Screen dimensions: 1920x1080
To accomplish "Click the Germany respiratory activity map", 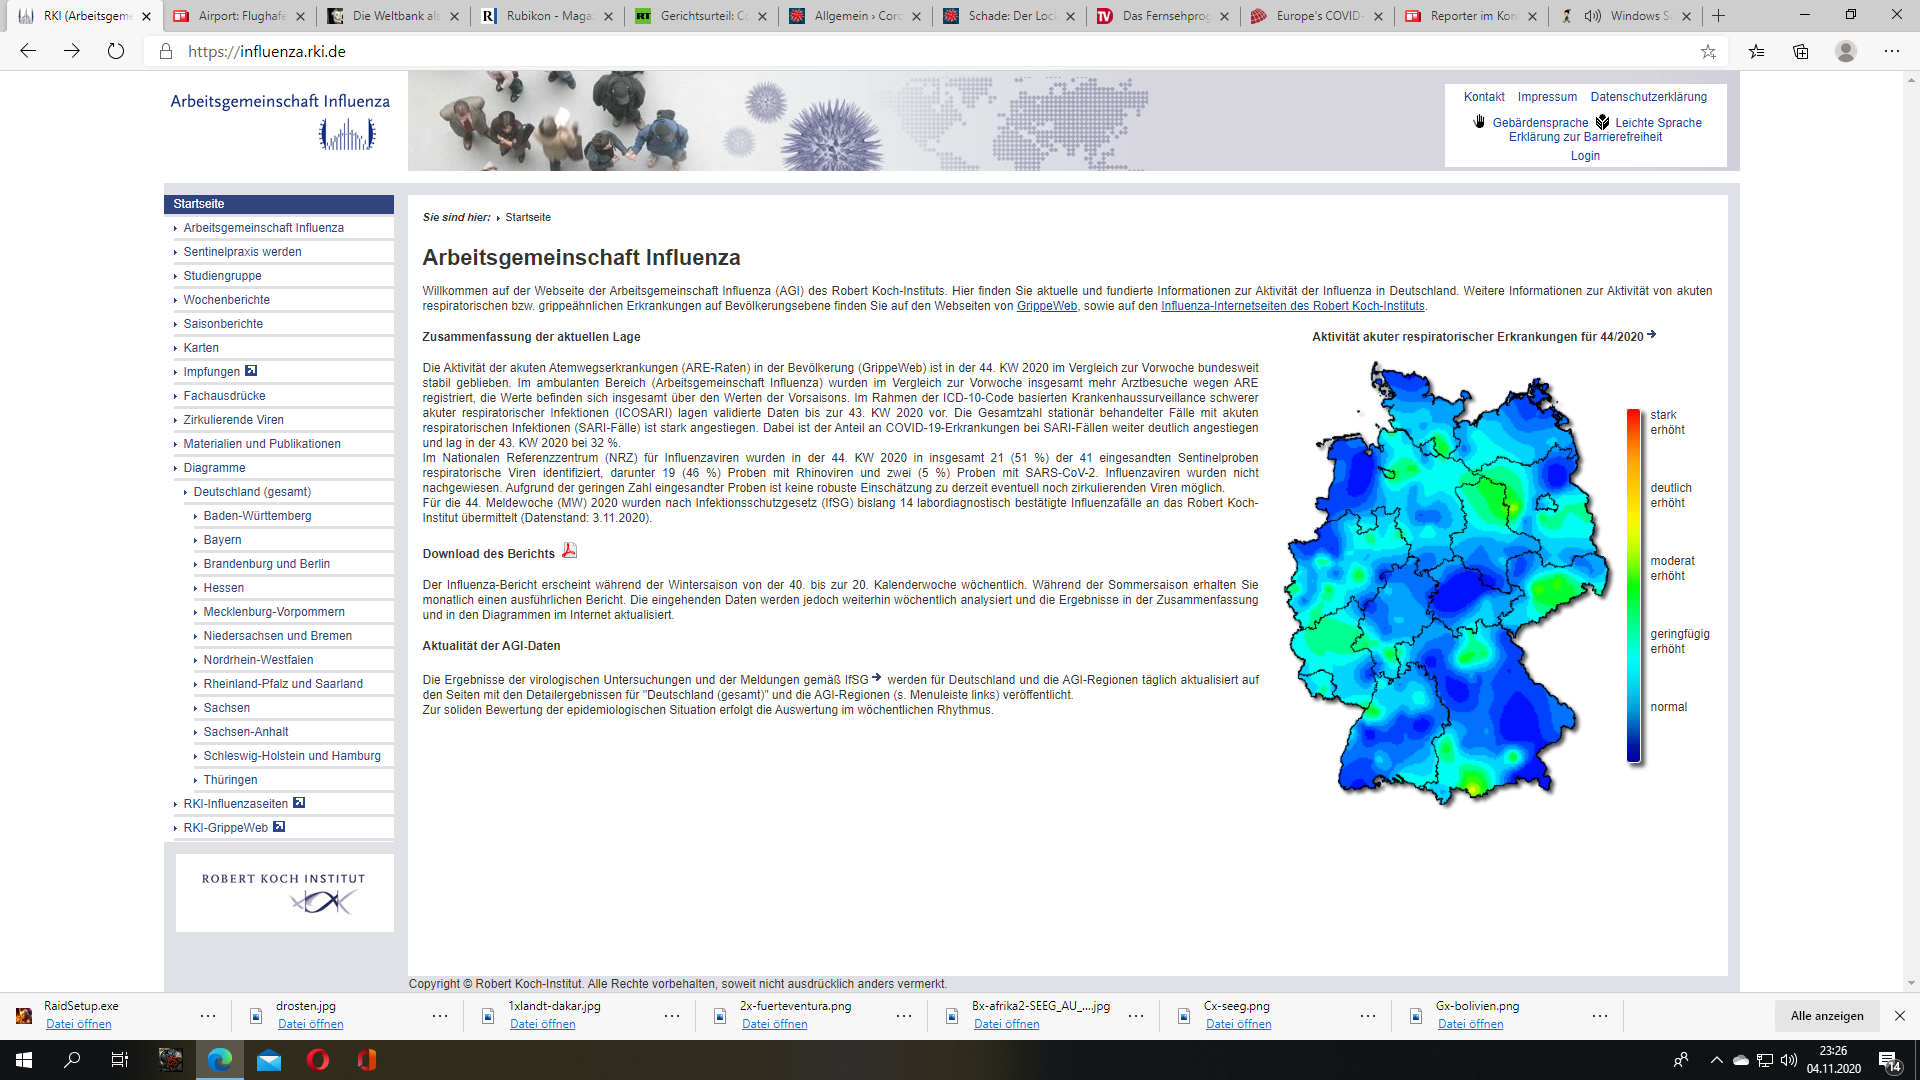I will 1445,585.
